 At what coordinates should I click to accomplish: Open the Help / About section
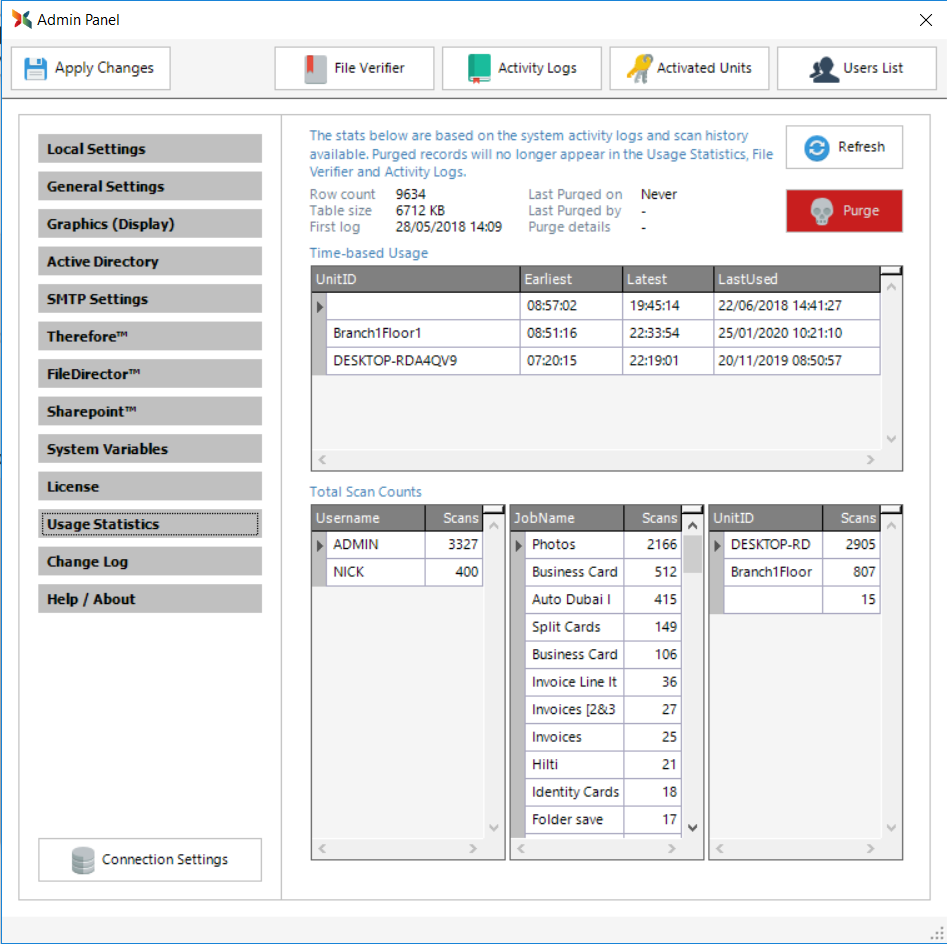(x=150, y=599)
